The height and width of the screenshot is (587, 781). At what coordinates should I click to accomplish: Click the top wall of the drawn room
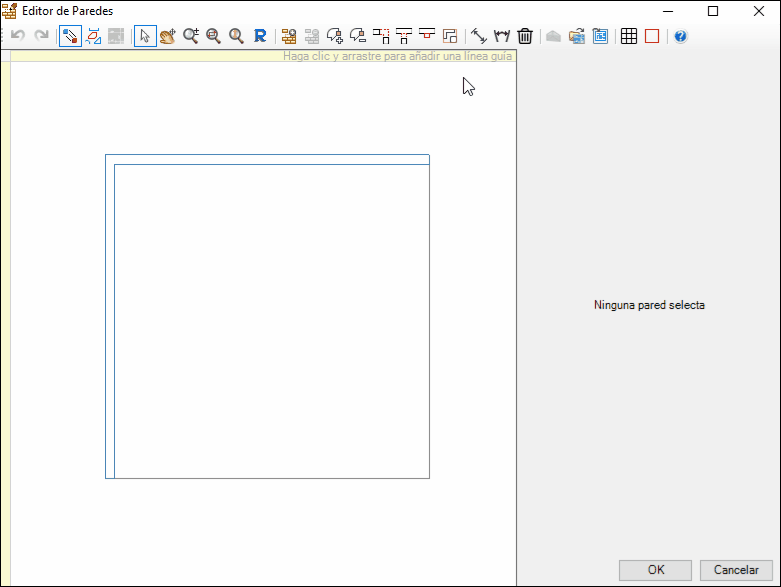pyautogui.click(x=267, y=159)
